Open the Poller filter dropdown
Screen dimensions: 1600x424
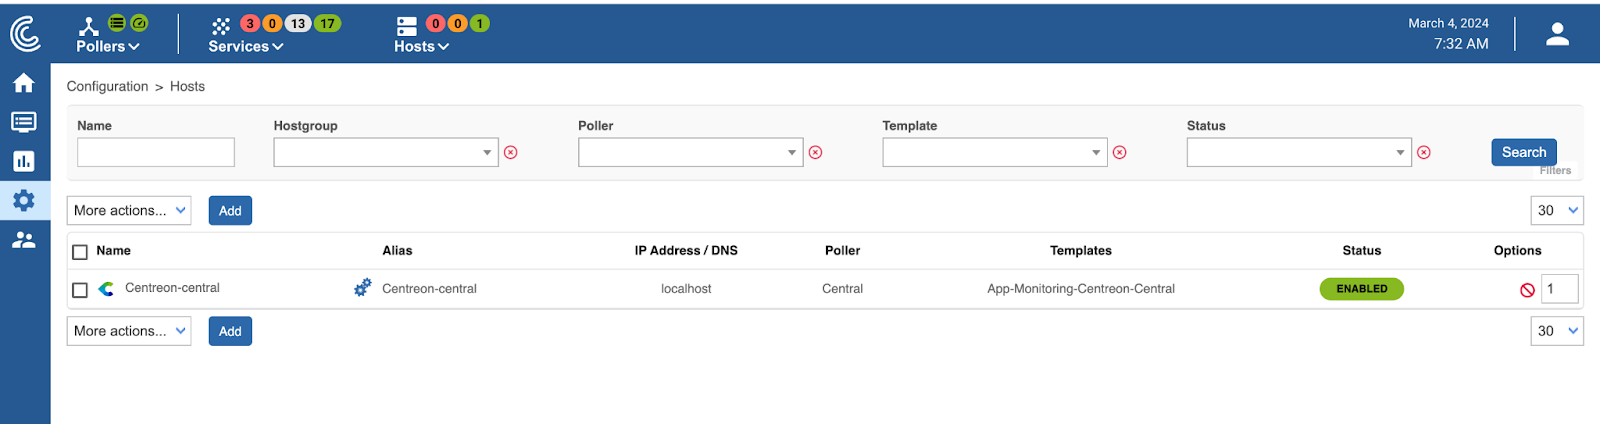[x=690, y=152]
